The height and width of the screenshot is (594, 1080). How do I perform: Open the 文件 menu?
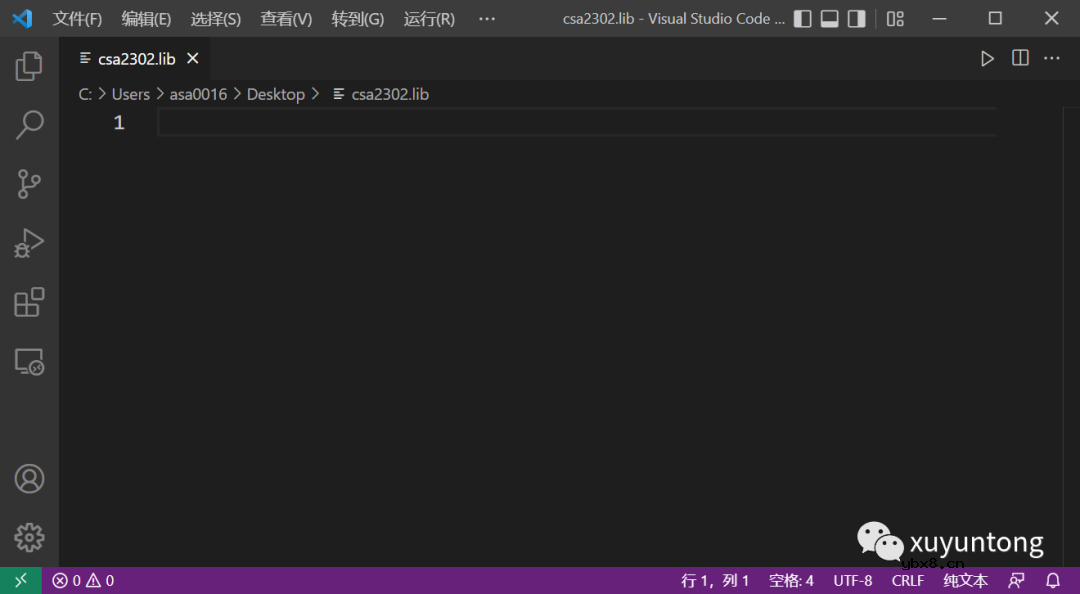point(77,18)
